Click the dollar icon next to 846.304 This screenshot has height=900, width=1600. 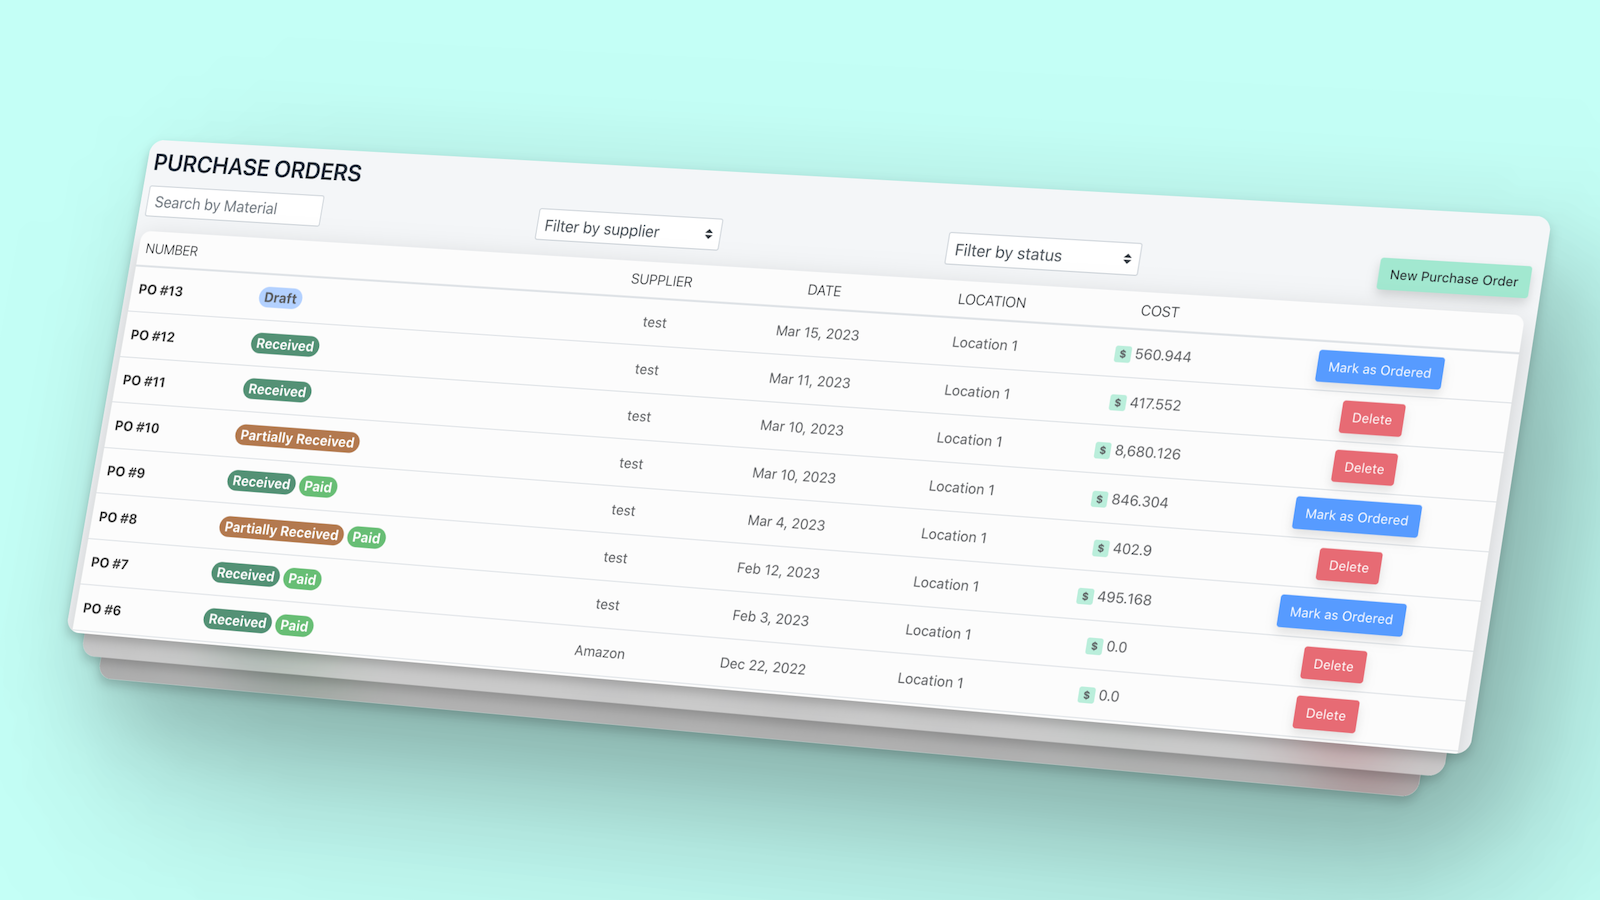click(x=1097, y=500)
